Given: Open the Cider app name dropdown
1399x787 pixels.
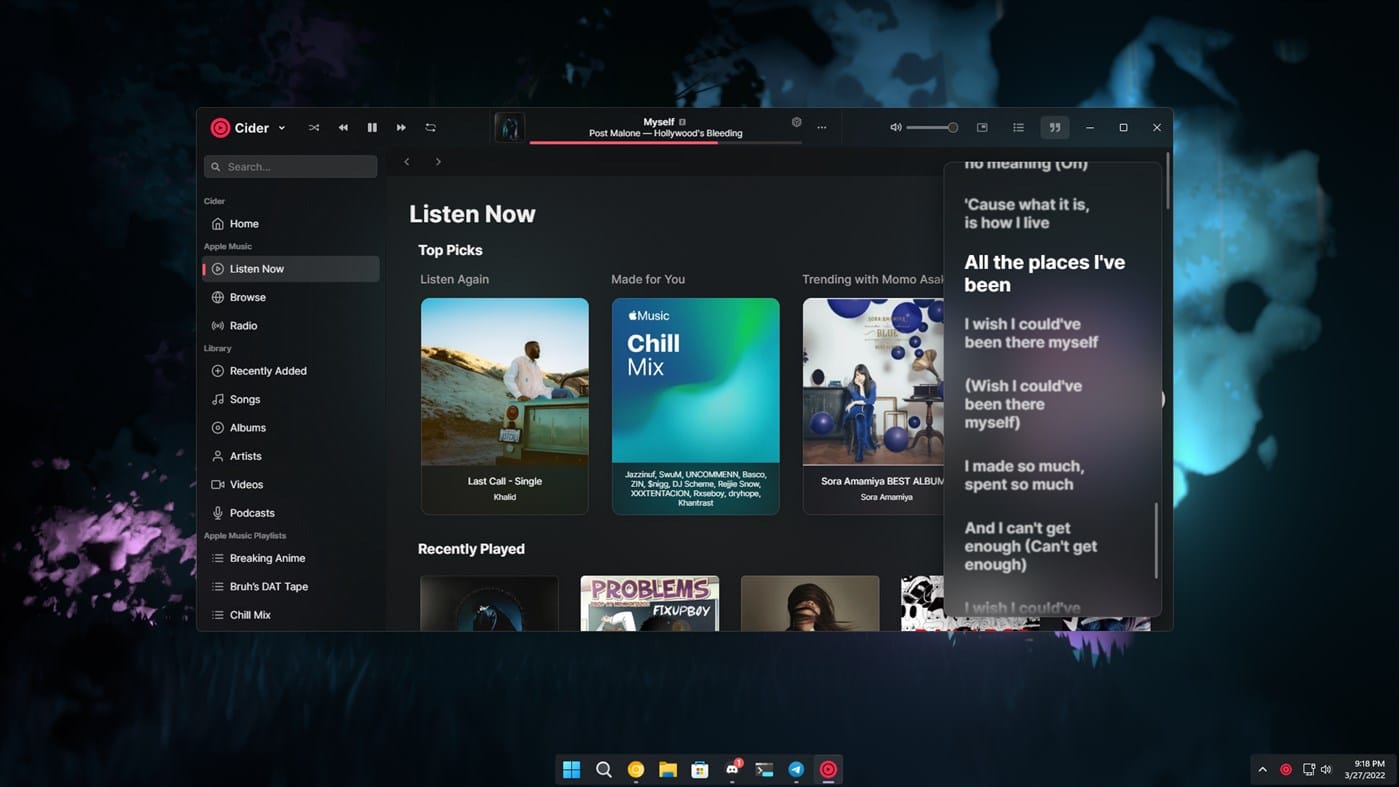Looking at the screenshot, I should pos(281,127).
